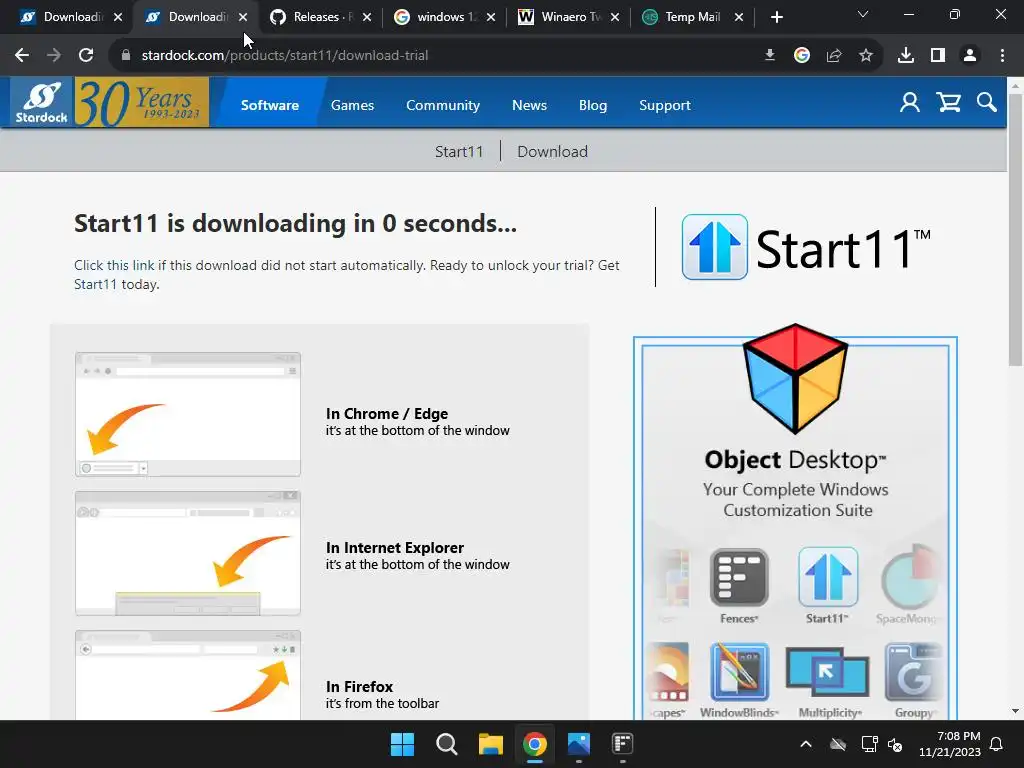Open Stardock site search
The width and height of the screenshot is (1024, 768).
987,103
